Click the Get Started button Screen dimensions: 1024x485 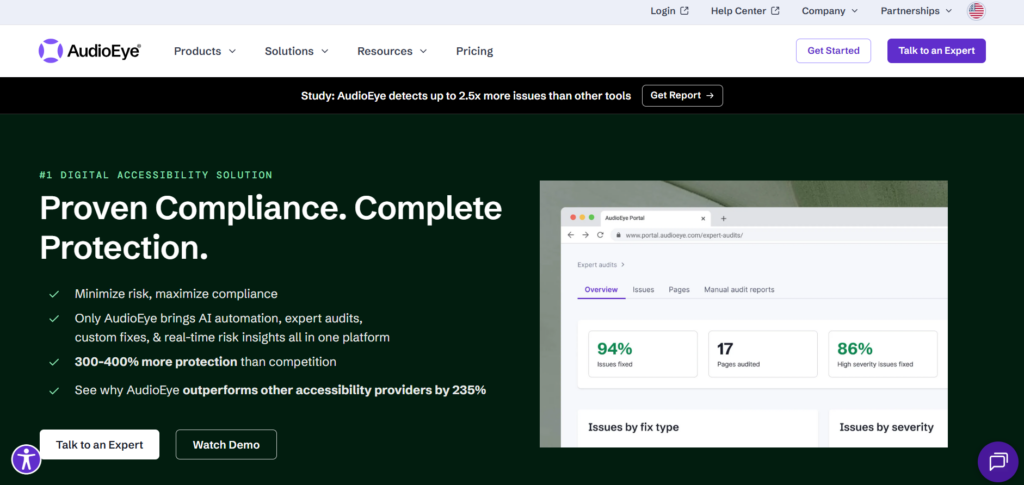coord(833,51)
